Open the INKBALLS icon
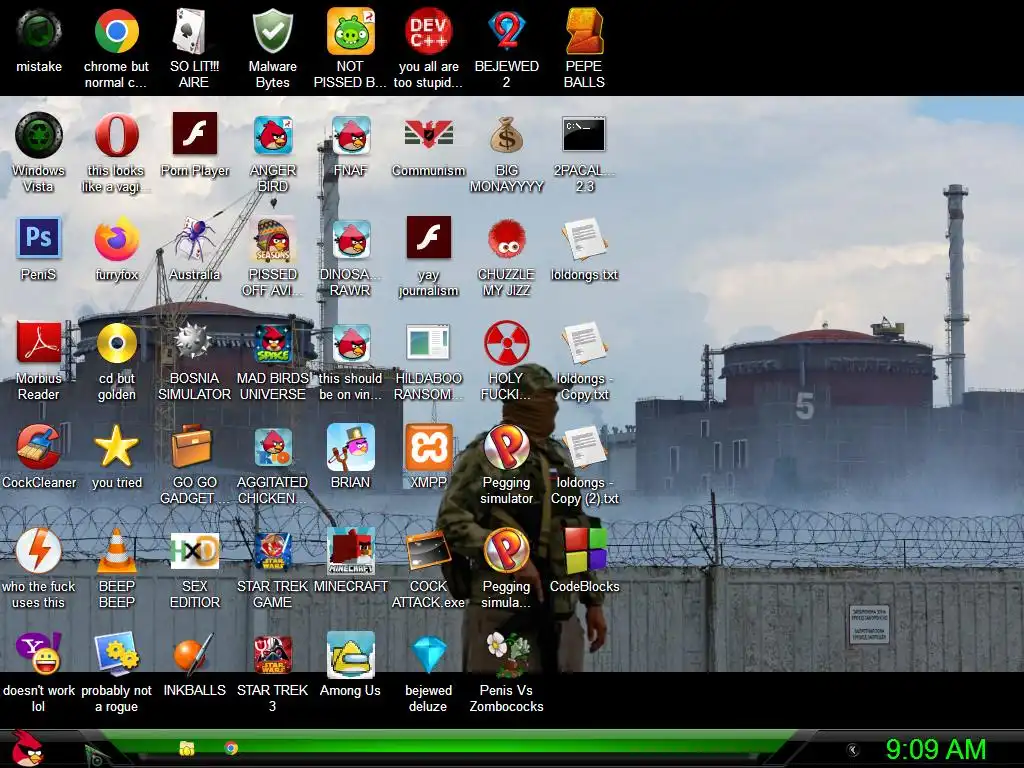The width and height of the screenshot is (1024, 768). pyautogui.click(x=194, y=655)
